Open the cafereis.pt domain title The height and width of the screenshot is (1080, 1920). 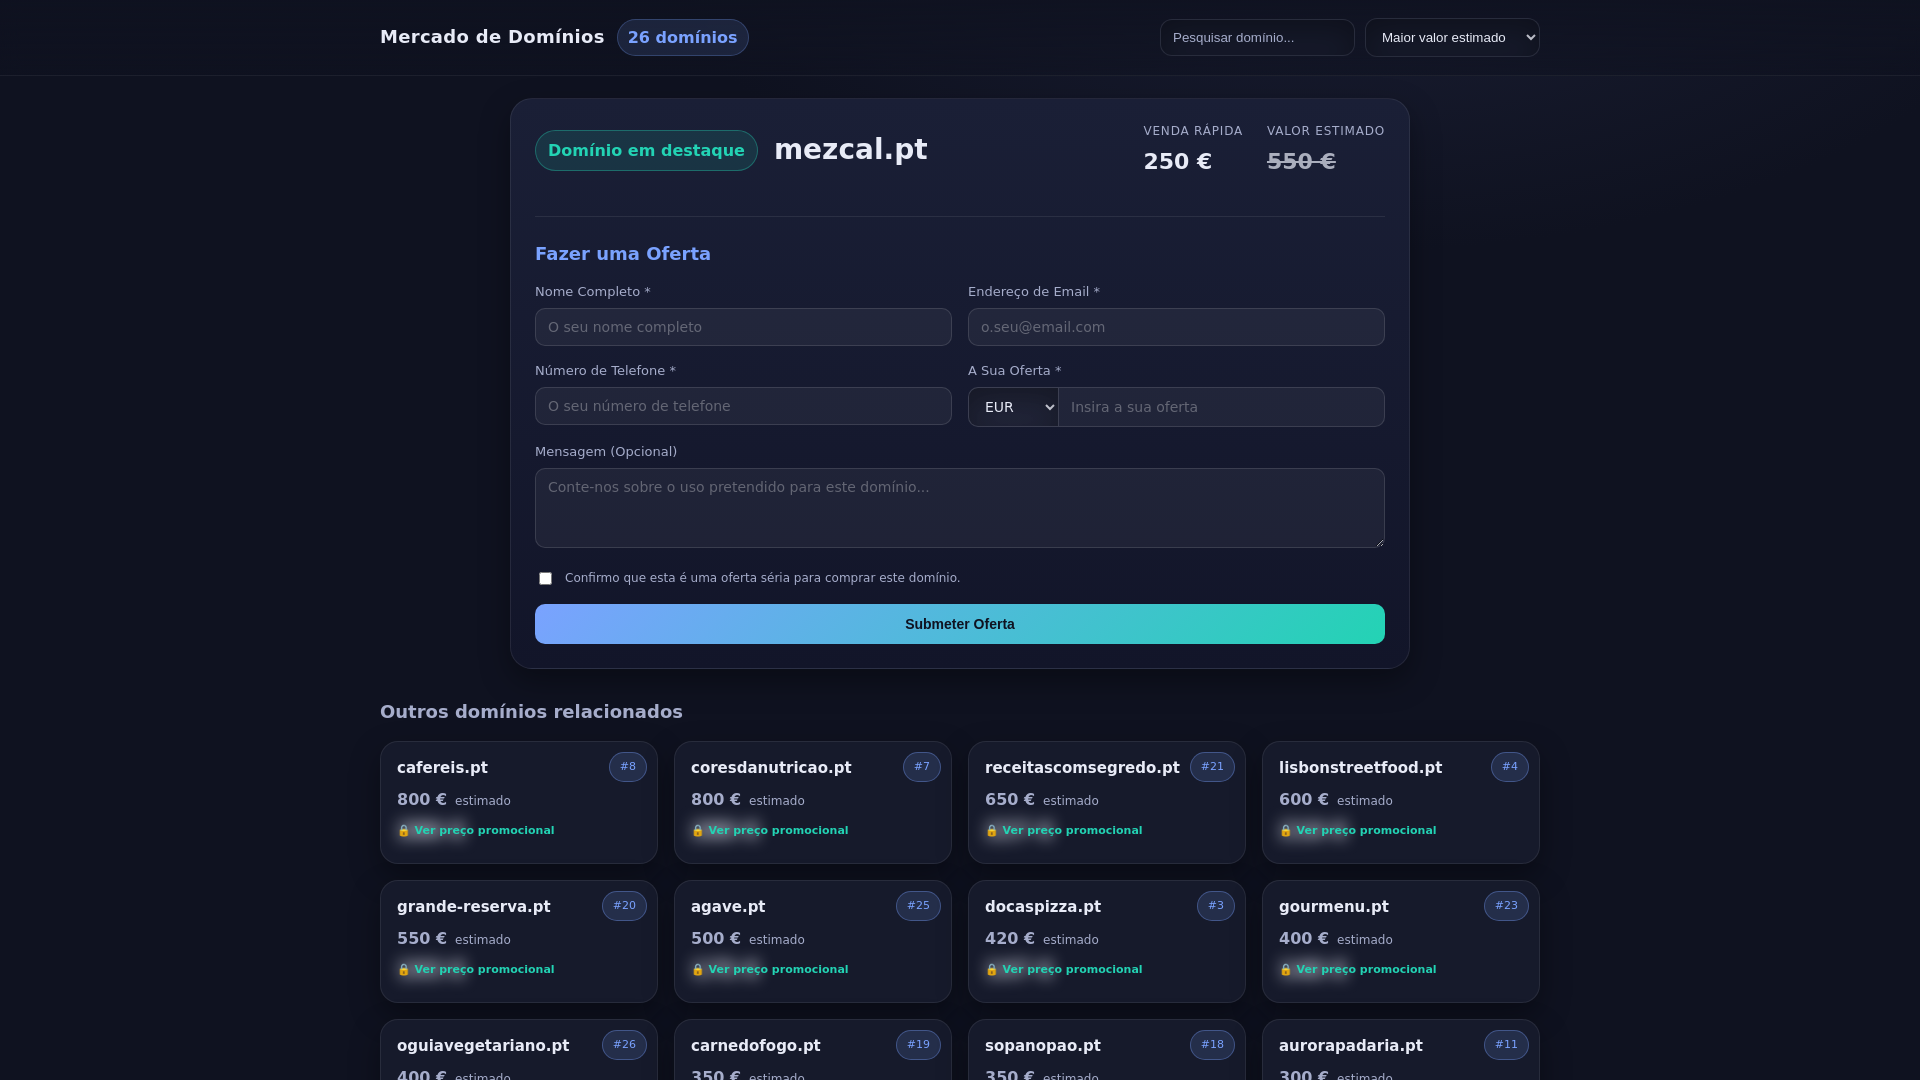[x=442, y=768]
